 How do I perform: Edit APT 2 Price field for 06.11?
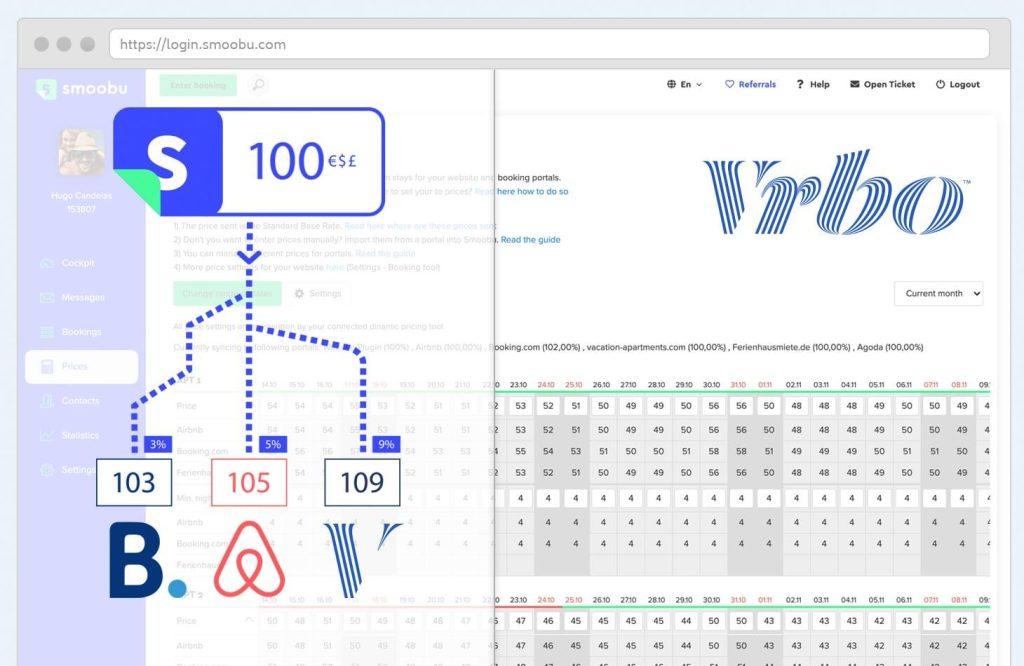pos(907,621)
